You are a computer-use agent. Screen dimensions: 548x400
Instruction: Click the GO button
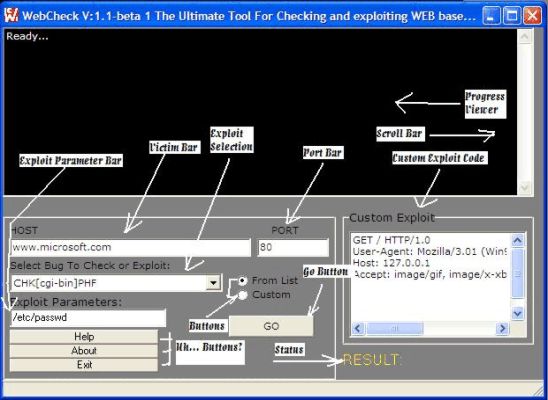click(x=271, y=326)
